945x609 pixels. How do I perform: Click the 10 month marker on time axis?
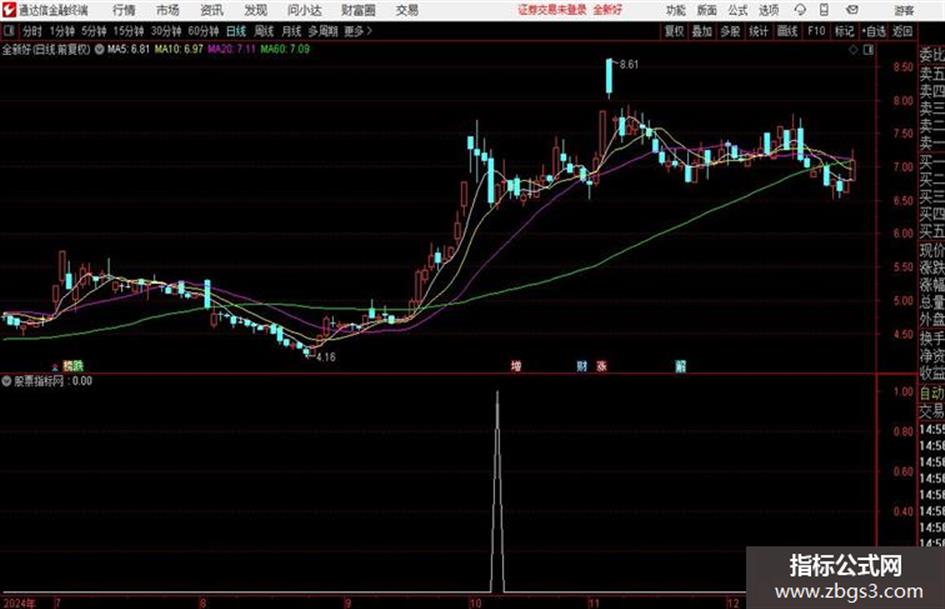click(x=476, y=602)
